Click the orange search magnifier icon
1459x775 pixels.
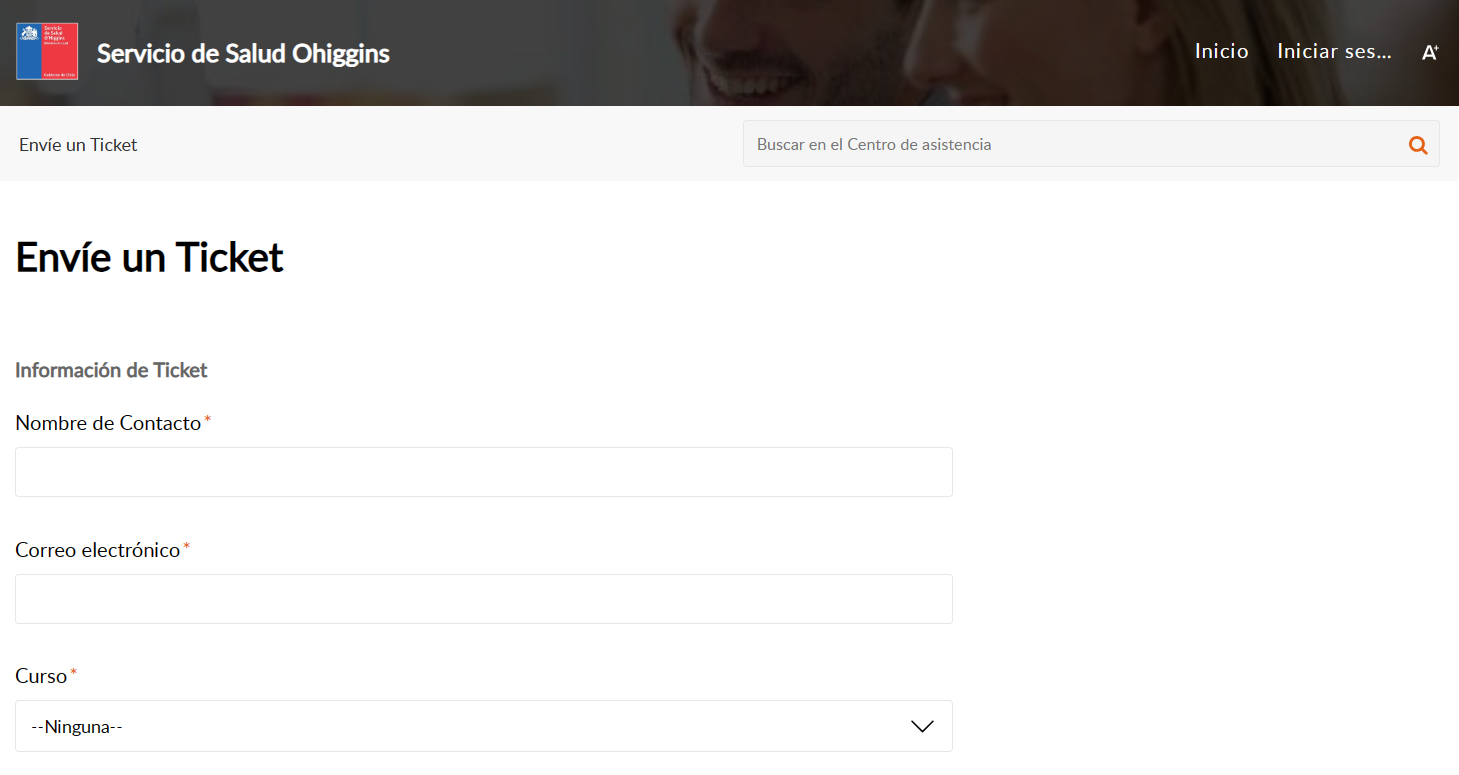tap(1418, 145)
